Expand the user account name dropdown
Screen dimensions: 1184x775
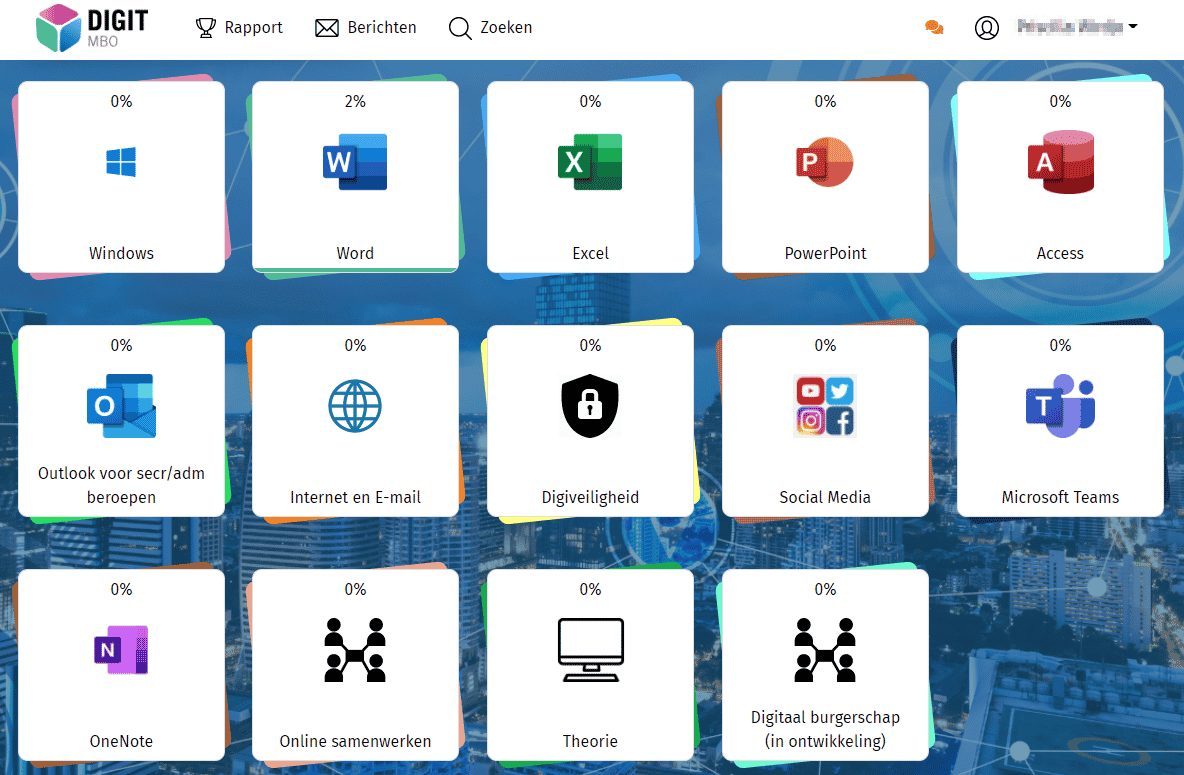(1077, 27)
